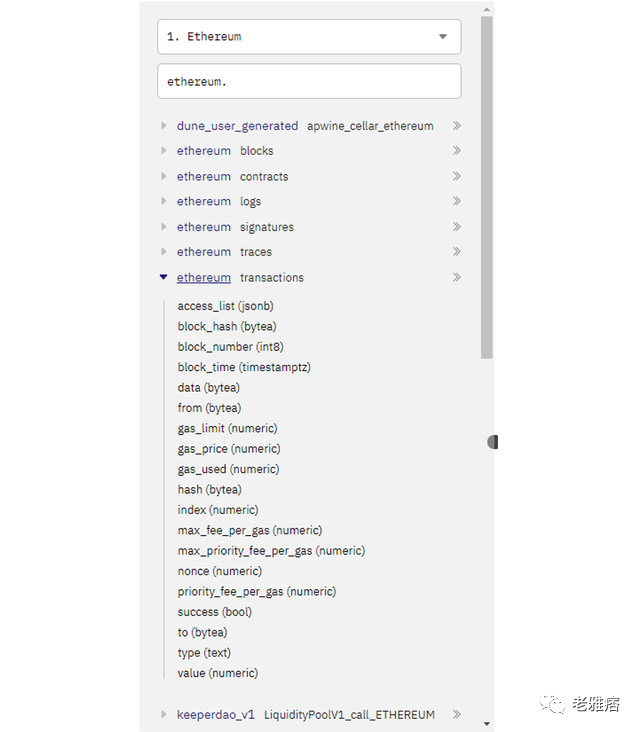The width and height of the screenshot is (640, 732).
Task: Select the value (numeric) column
Action: click(x=218, y=673)
